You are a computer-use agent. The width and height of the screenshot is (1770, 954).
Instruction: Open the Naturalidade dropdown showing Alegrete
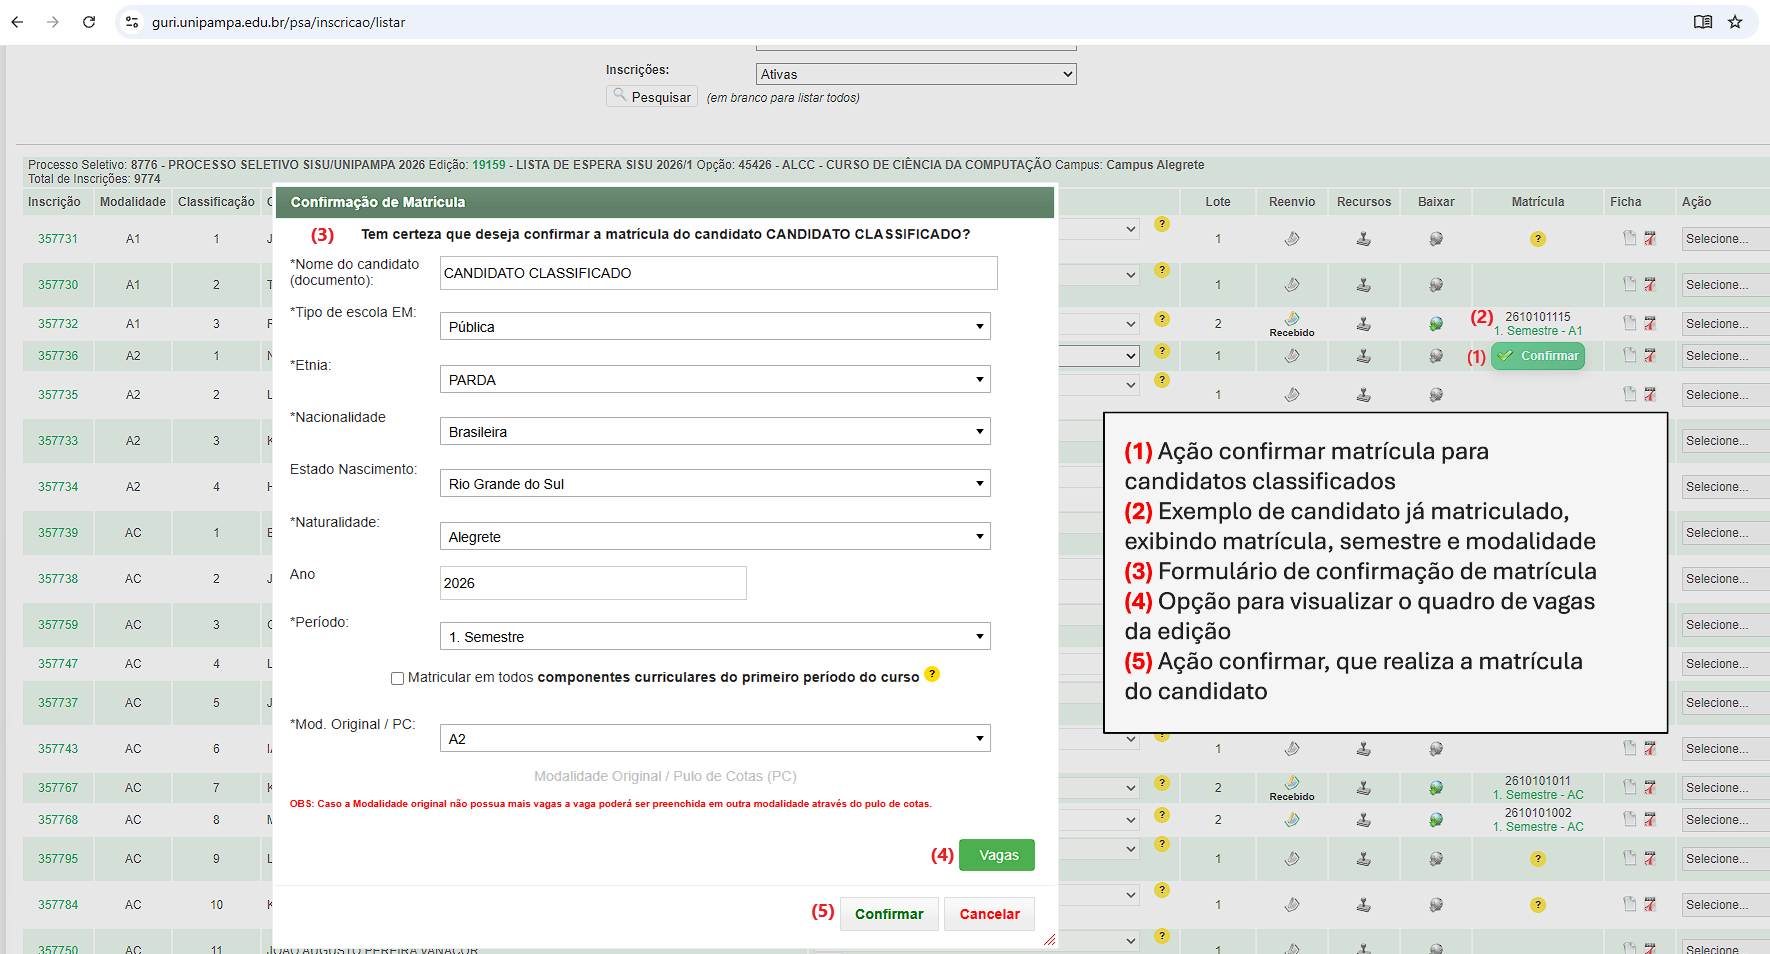[715, 536]
